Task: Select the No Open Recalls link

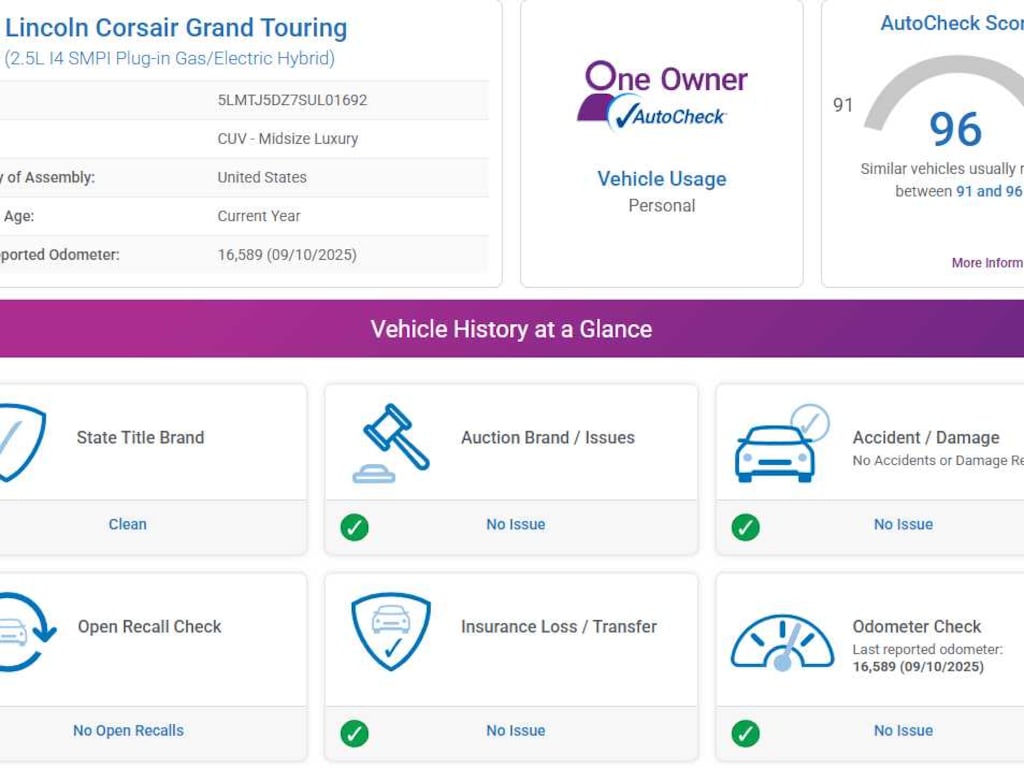Action: [x=128, y=731]
